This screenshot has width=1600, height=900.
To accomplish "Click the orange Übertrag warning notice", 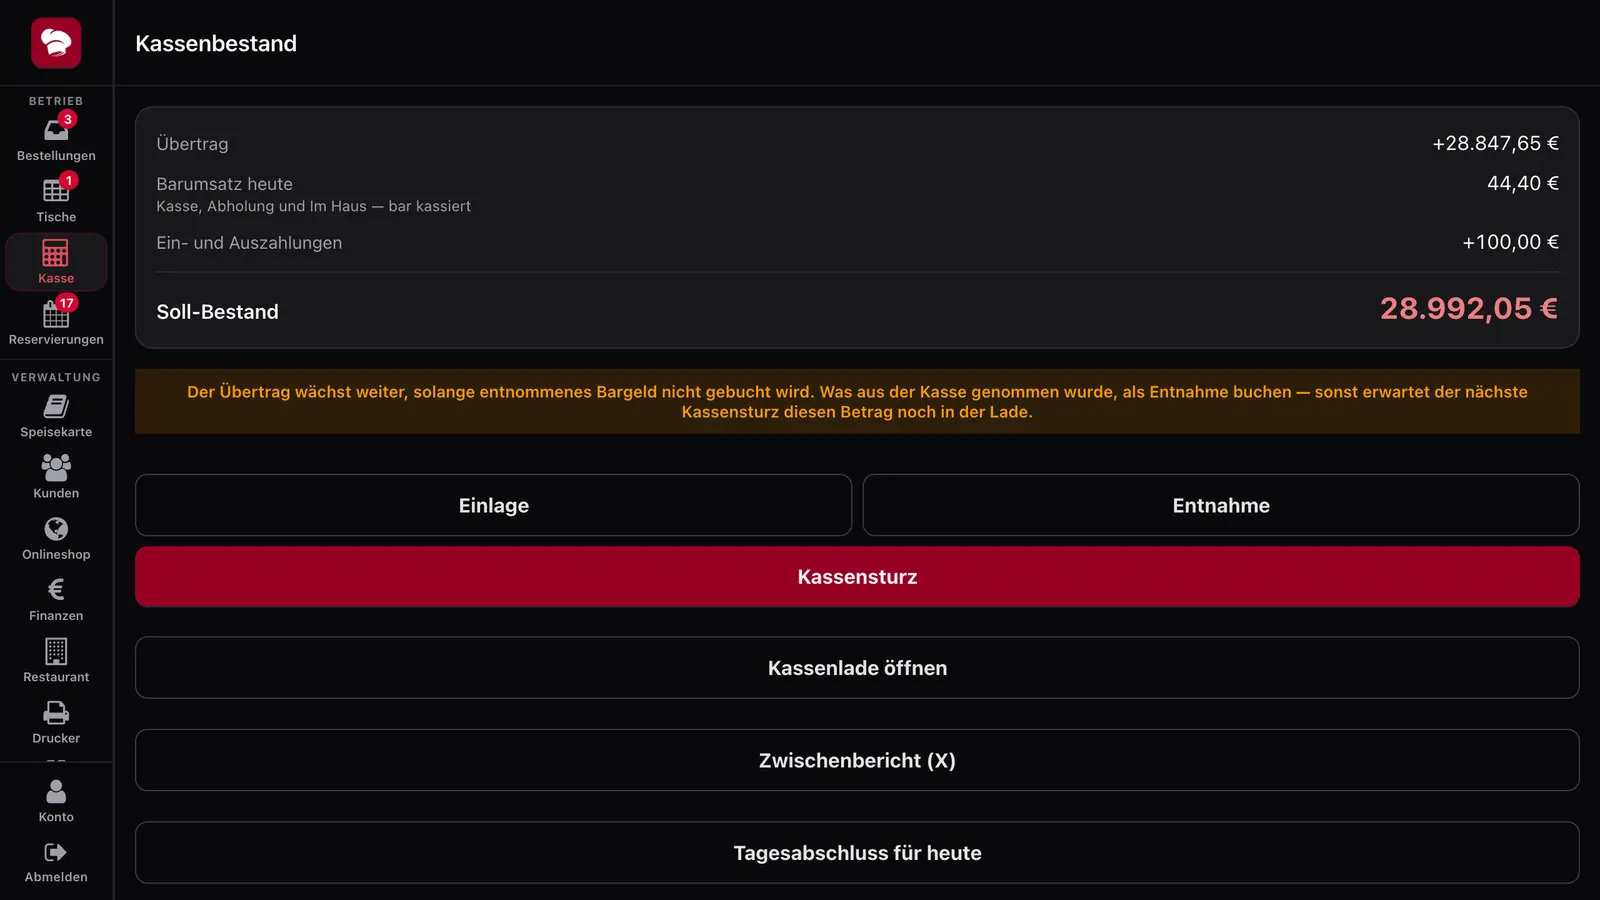I will (857, 401).
